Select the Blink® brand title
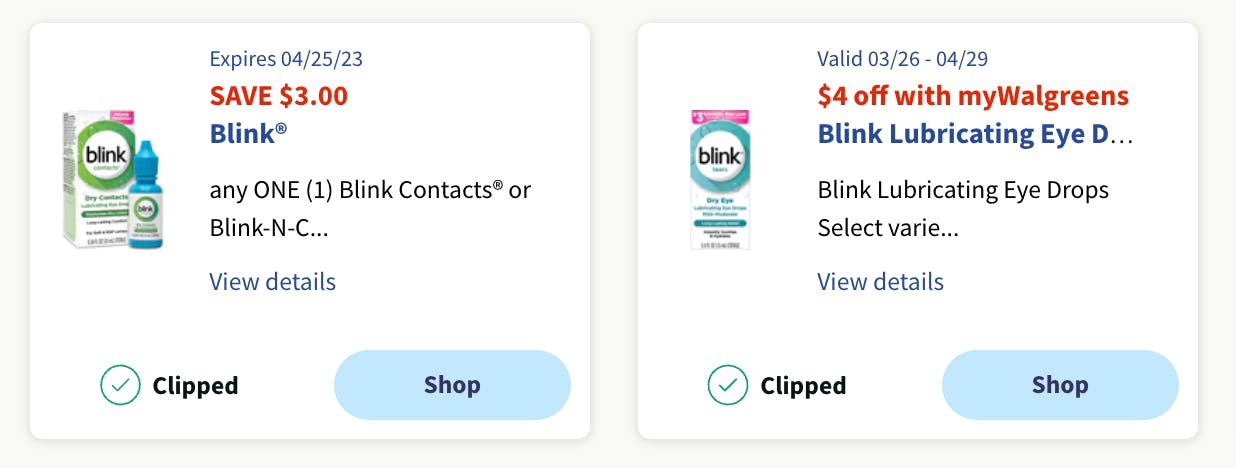Screen dimensions: 1236x468 click(248, 134)
